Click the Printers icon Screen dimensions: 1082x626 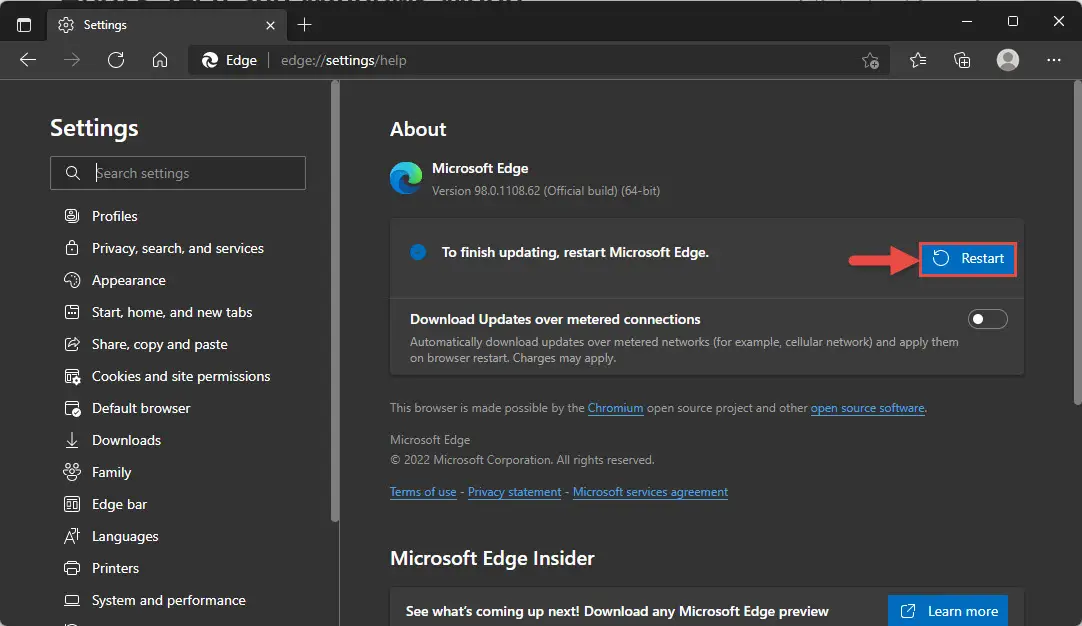(72, 568)
